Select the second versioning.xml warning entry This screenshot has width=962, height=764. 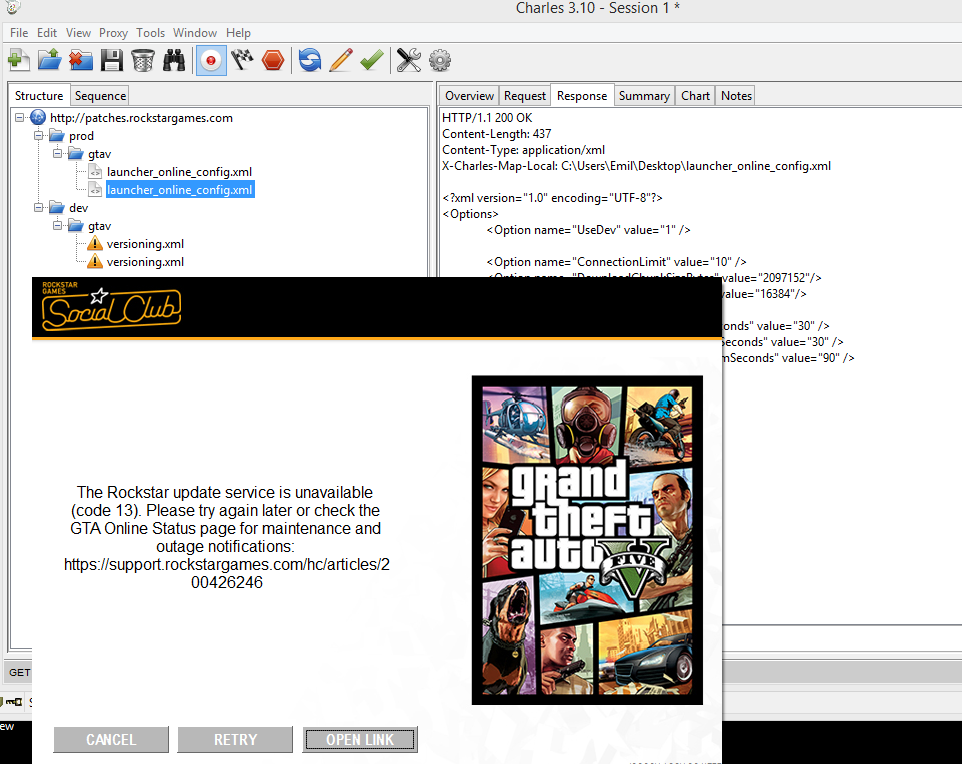tap(145, 261)
